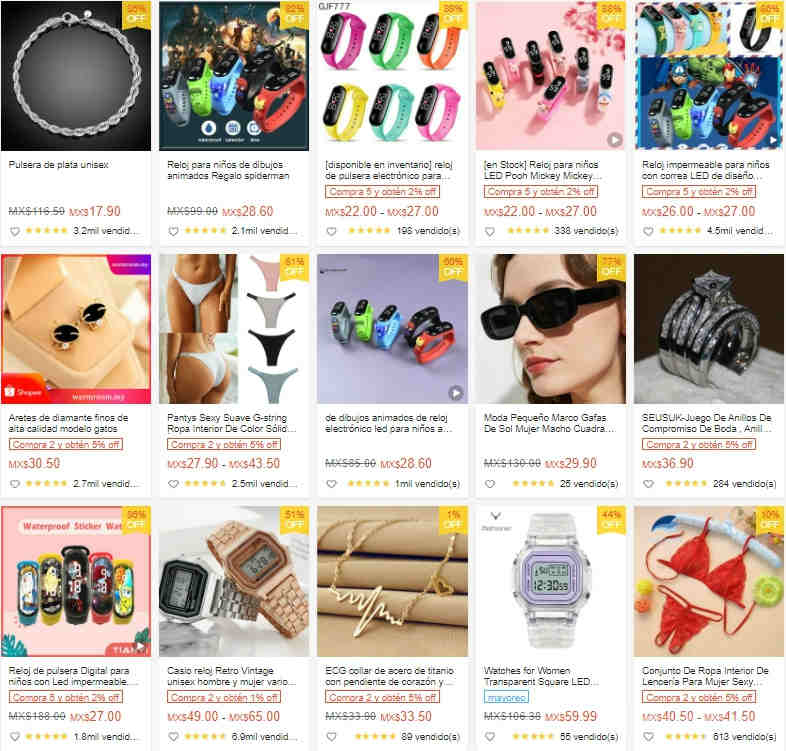The width and height of the screenshot is (786, 751).
Task: Favorite the Spiderman kids watch via heart icon
Action: (x=173, y=232)
